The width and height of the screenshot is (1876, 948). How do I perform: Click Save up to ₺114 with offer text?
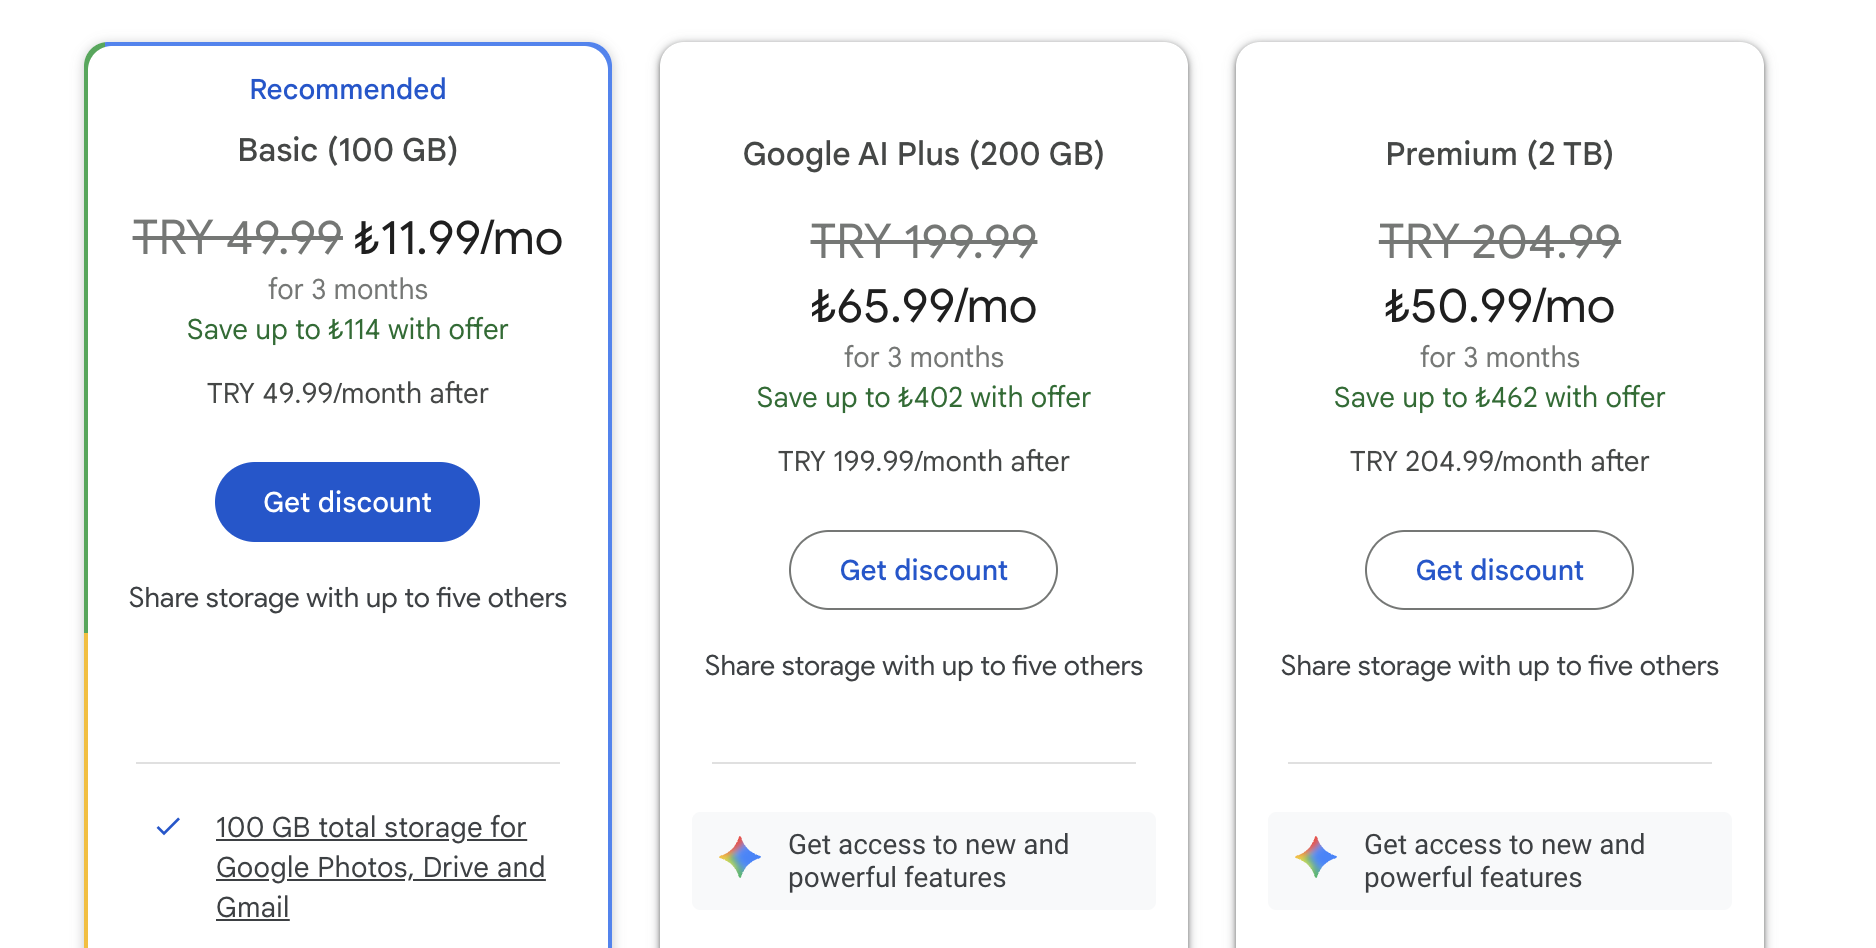[347, 329]
